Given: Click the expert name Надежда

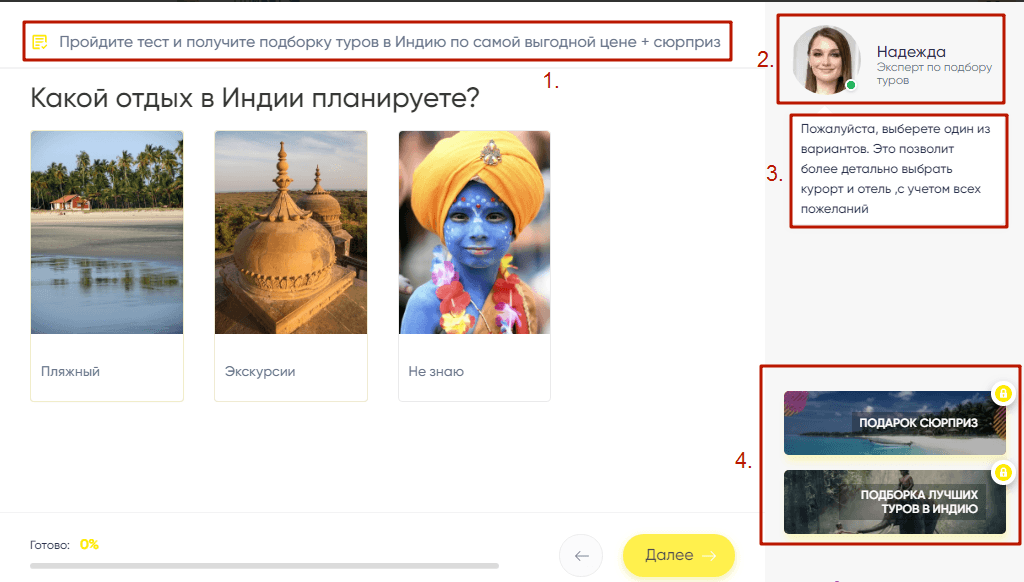Looking at the screenshot, I should (910, 52).
